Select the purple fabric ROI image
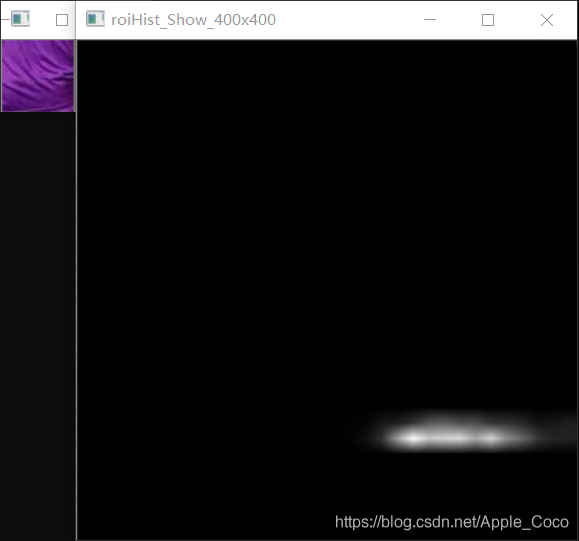The height and width of the screenshot is (541, 579). point(38,76)
